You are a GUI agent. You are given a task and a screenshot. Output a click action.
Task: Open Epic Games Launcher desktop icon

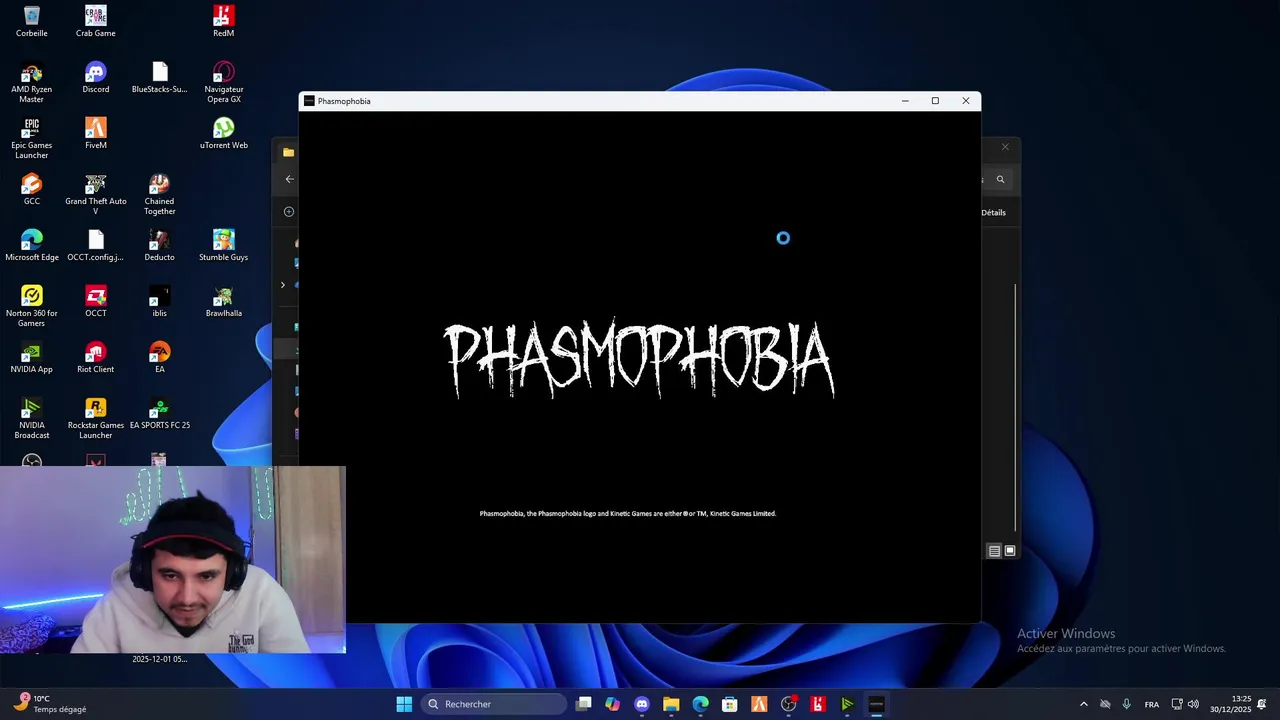tap(31, 138)
